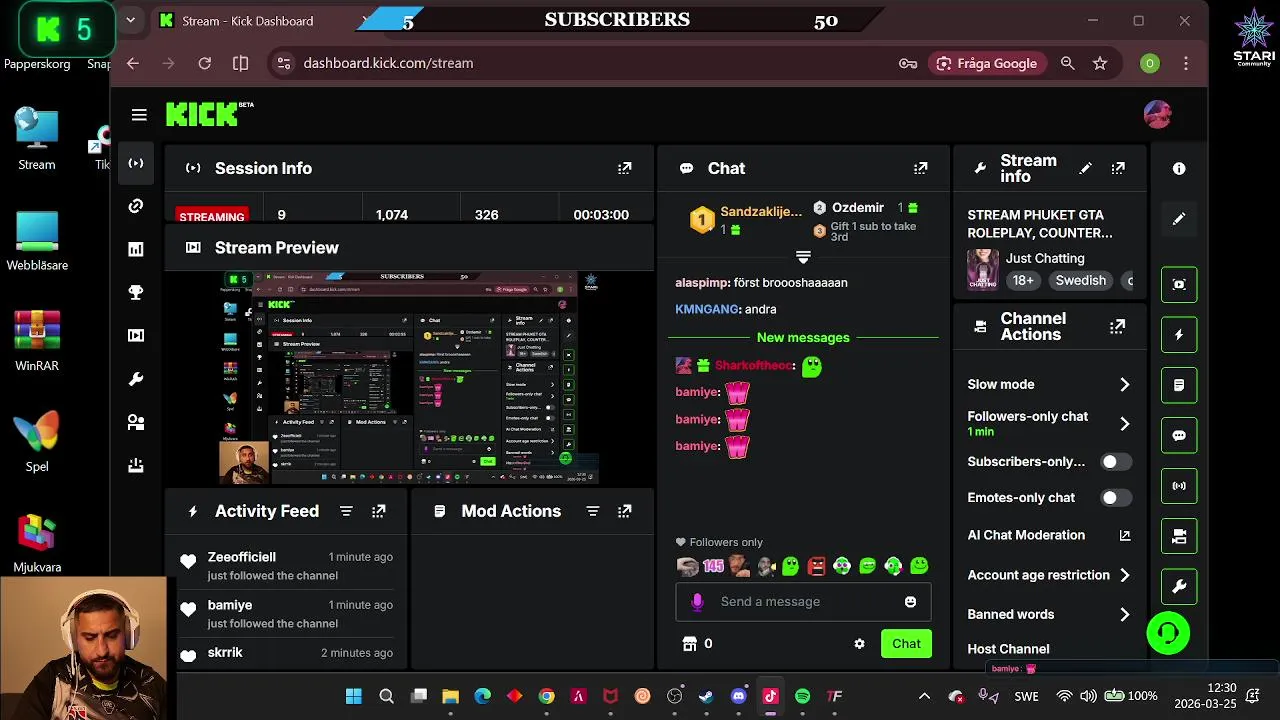Open the link icon in left sidebar
This screenshot has width=1280, height=720.
click(136, 206)
